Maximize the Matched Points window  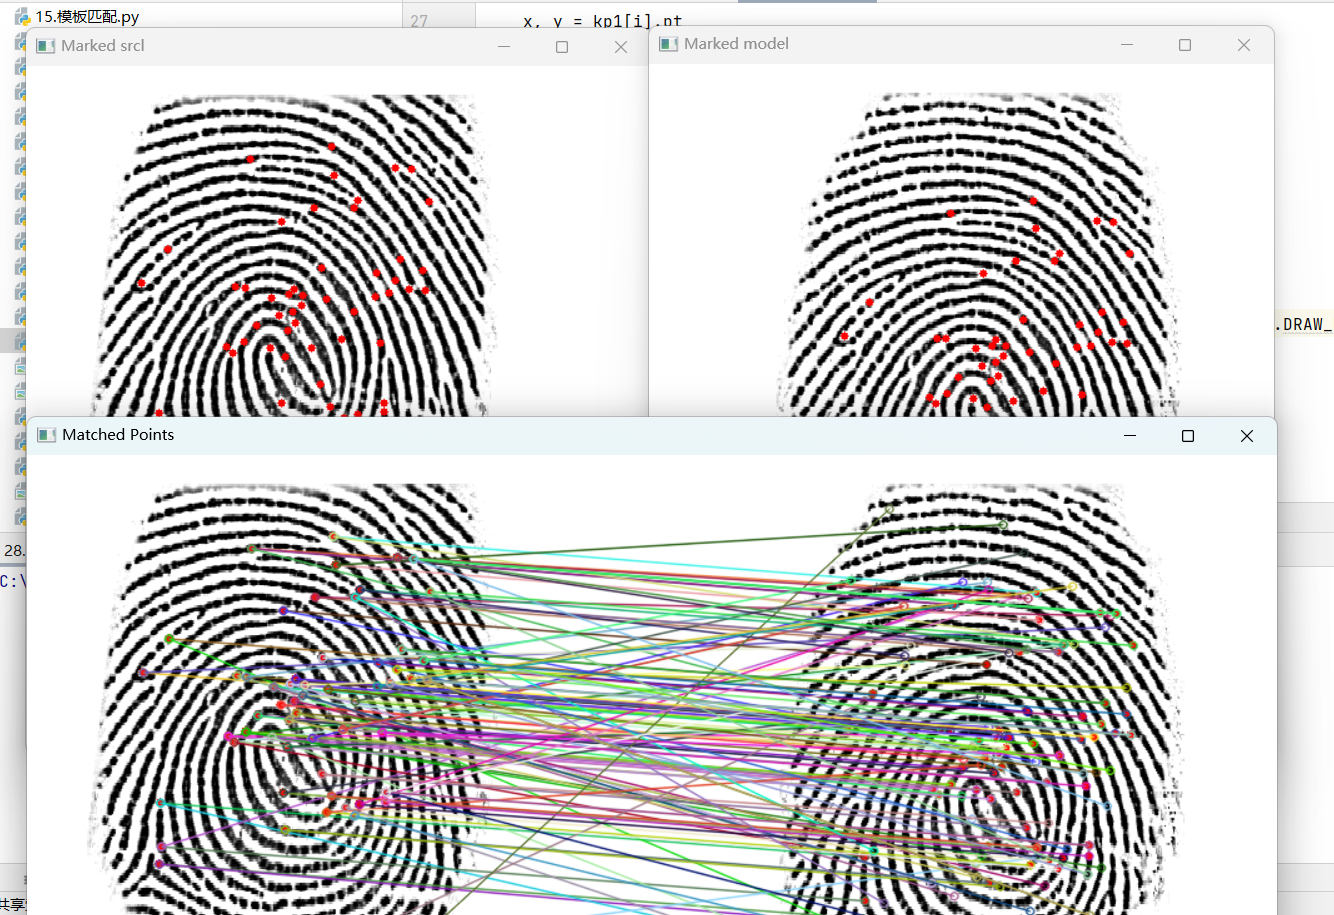(1188, 436)
